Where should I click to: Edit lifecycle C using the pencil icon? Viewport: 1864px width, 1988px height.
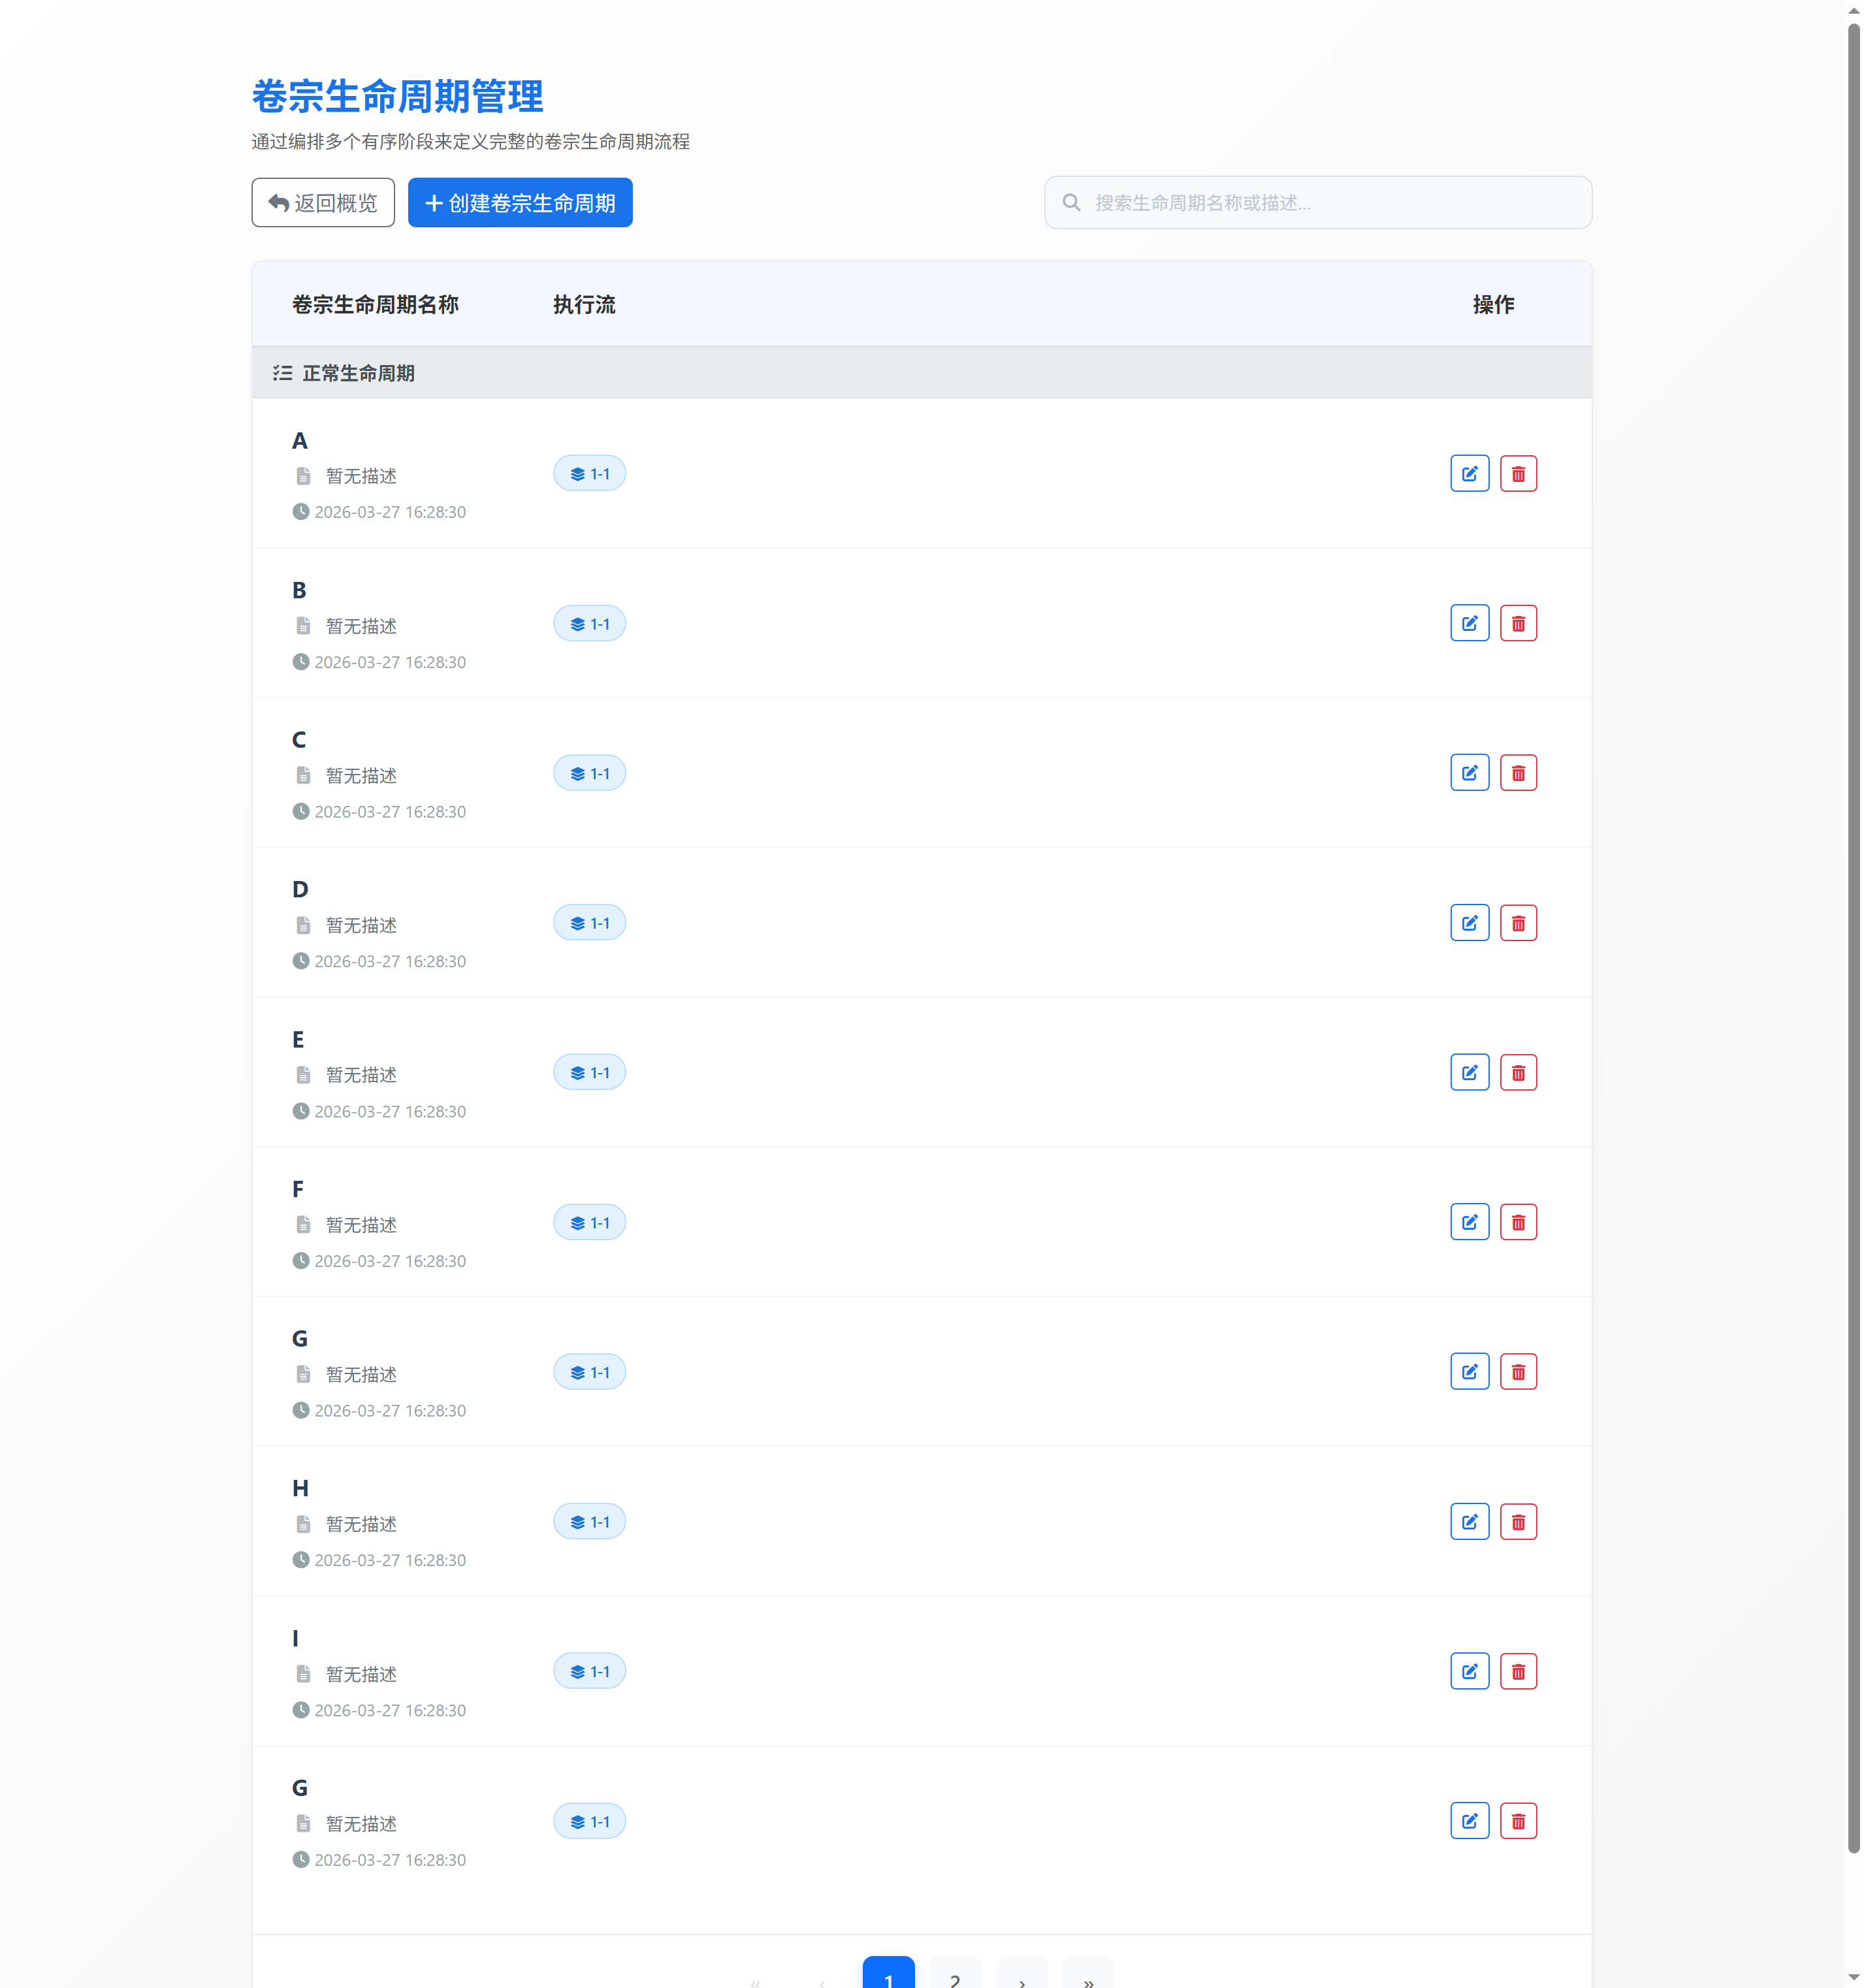click(x=1469, y=773)
